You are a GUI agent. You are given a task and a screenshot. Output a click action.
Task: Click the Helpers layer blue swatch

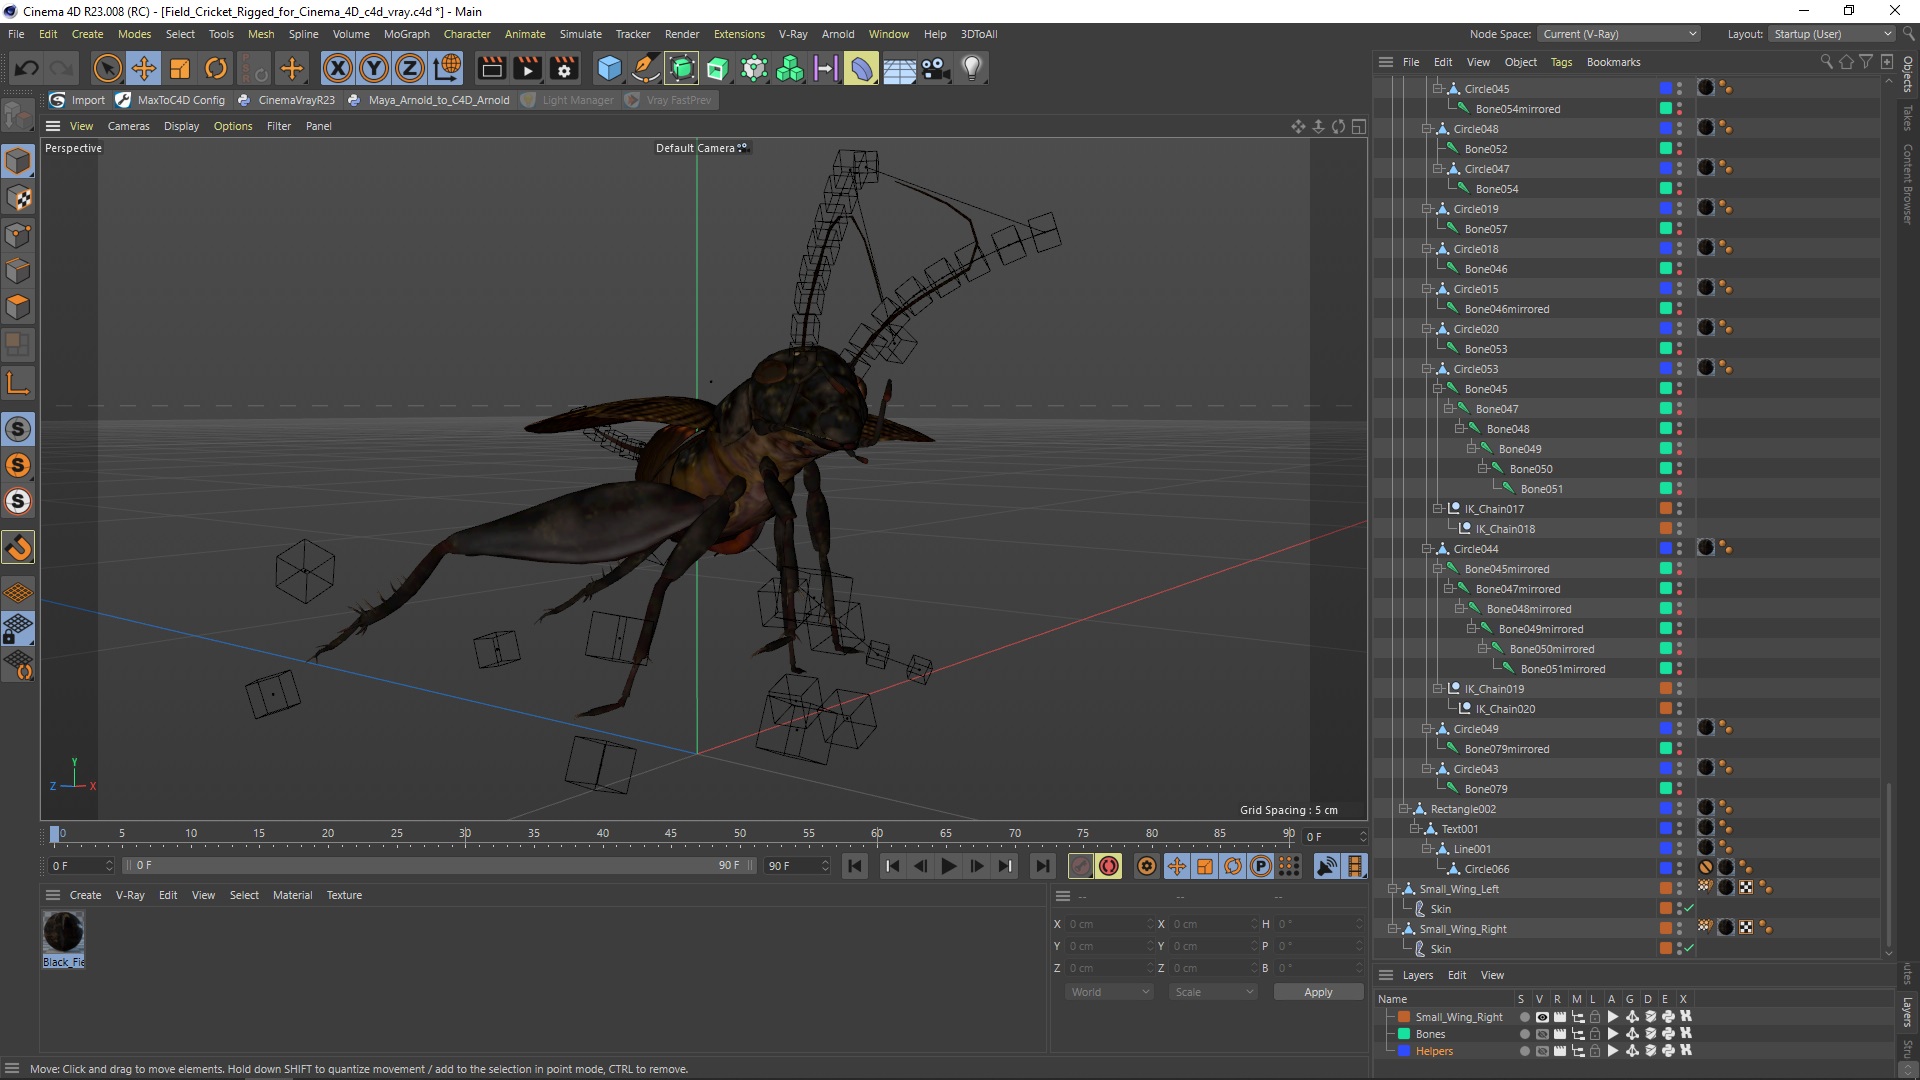point(1404,1051)
